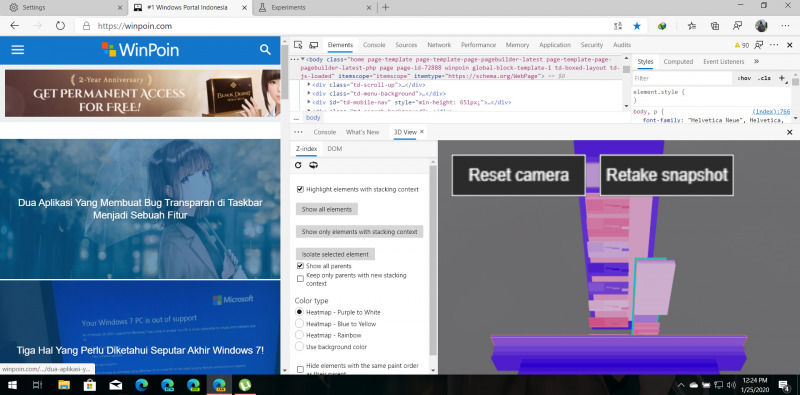The width and height of the screenshot is (800, 395).
Task: Add new style rule with plus icon
Action: [782, 78]
